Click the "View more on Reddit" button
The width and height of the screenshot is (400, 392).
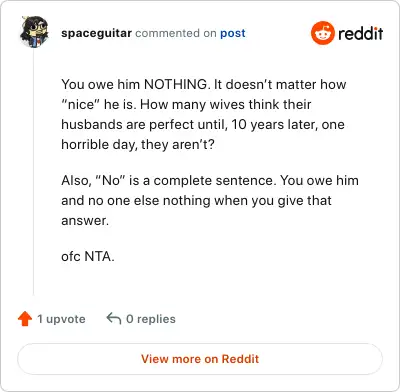(200, 359)
